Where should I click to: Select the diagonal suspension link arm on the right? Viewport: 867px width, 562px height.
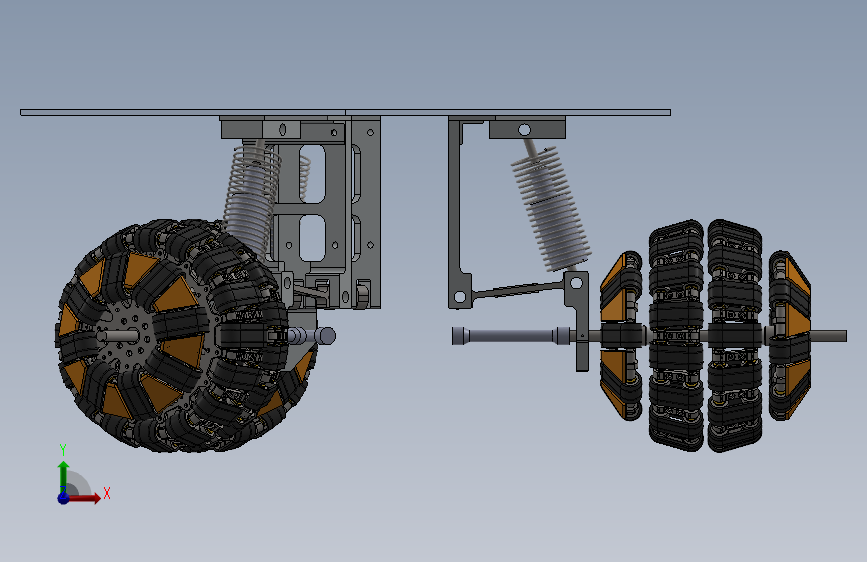click(519, 290)
